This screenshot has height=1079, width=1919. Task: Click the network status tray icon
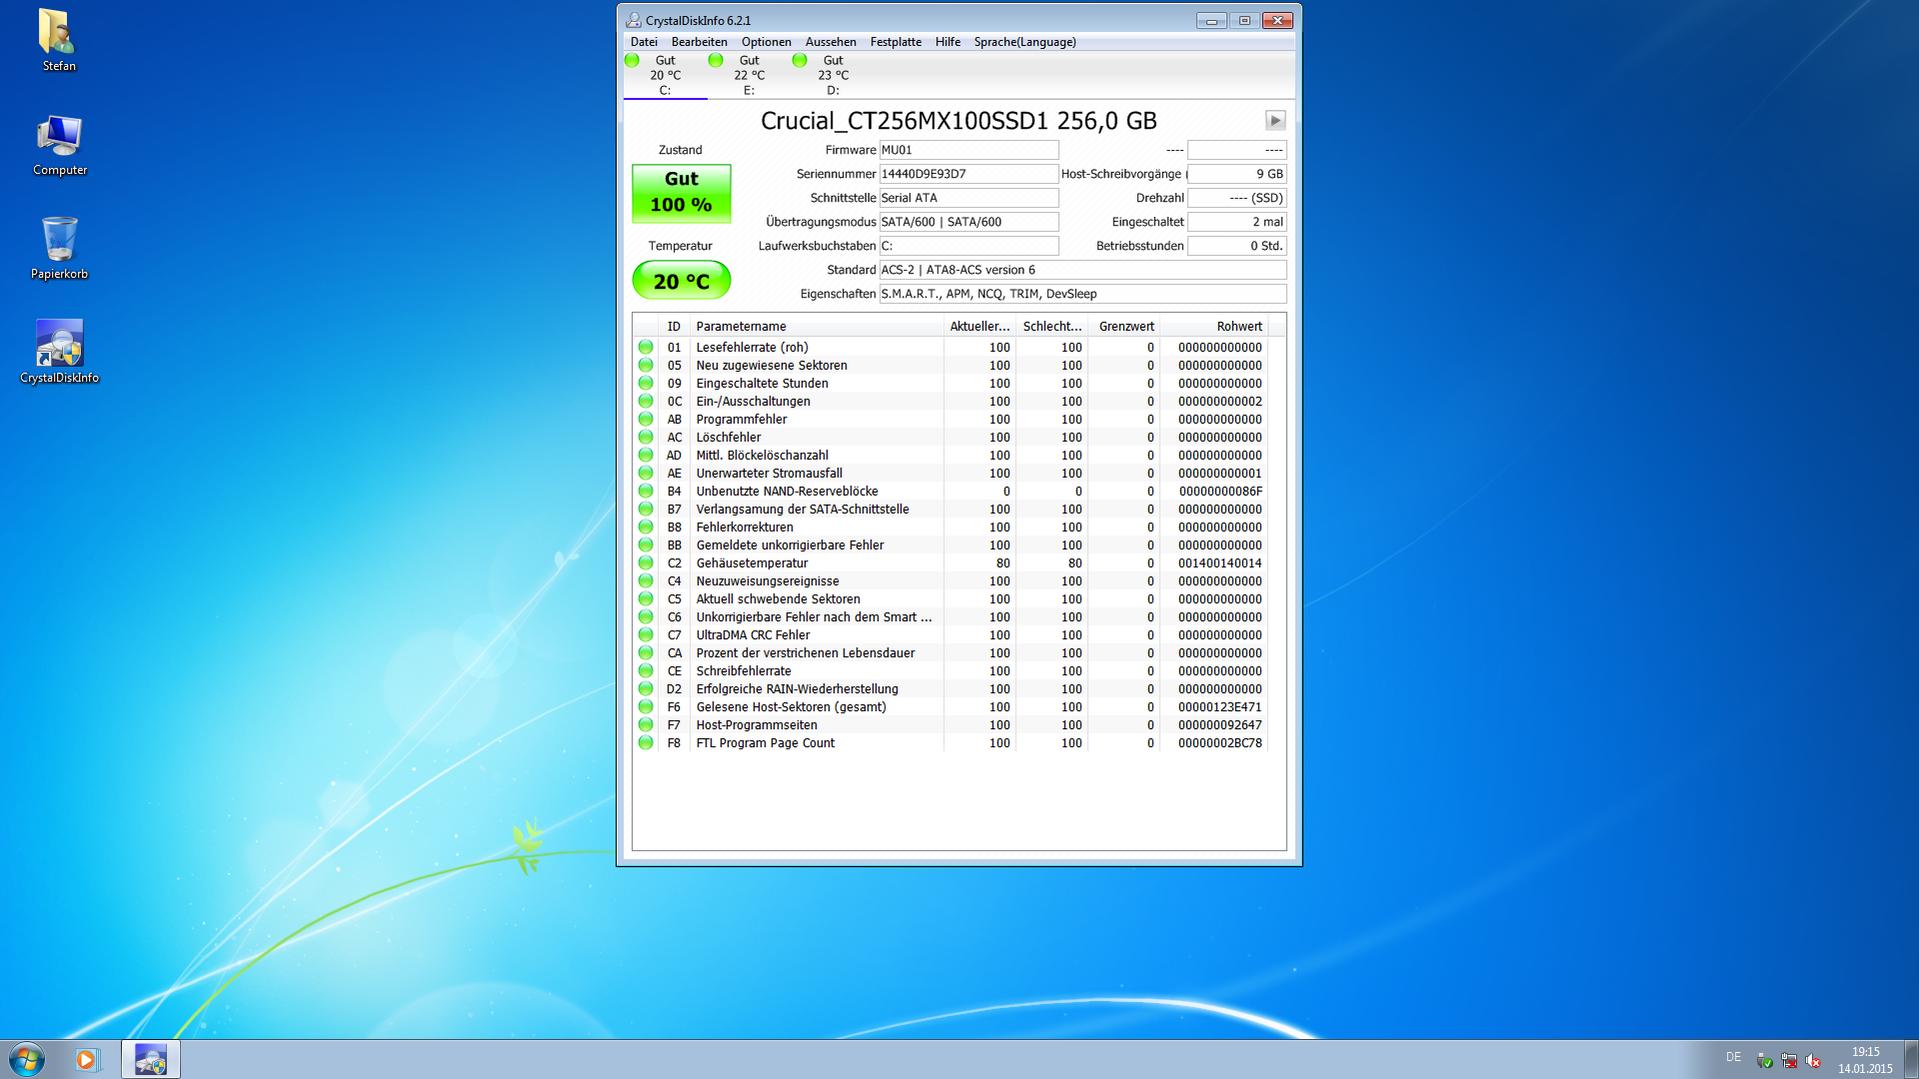1789,1060
